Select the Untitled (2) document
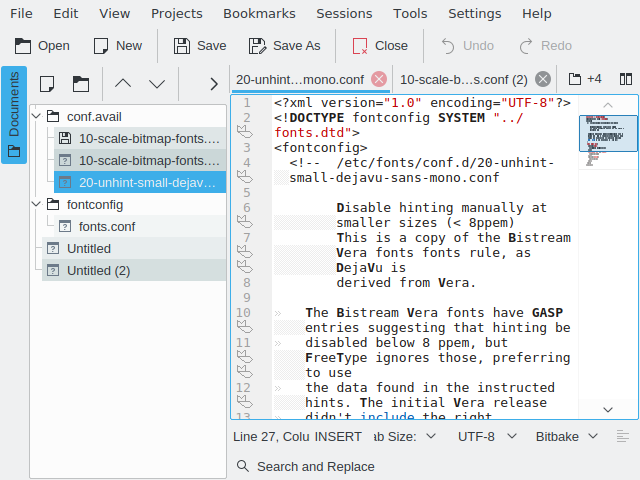The width and height of the screenshot is (640, 480). point(134,270)
